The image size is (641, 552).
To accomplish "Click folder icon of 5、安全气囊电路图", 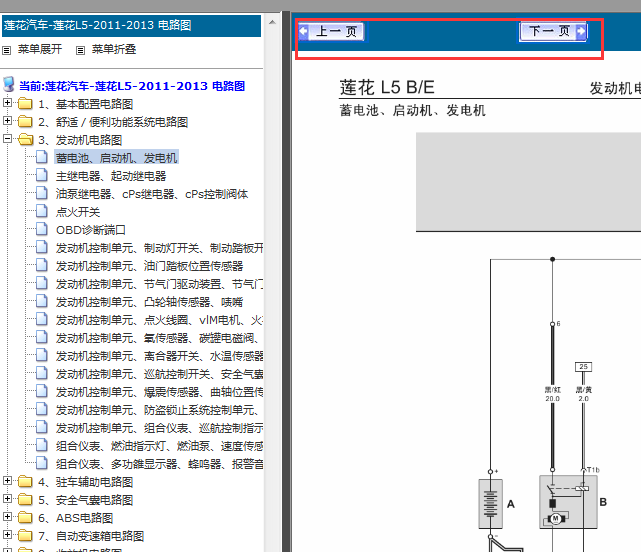I will 25,499.
